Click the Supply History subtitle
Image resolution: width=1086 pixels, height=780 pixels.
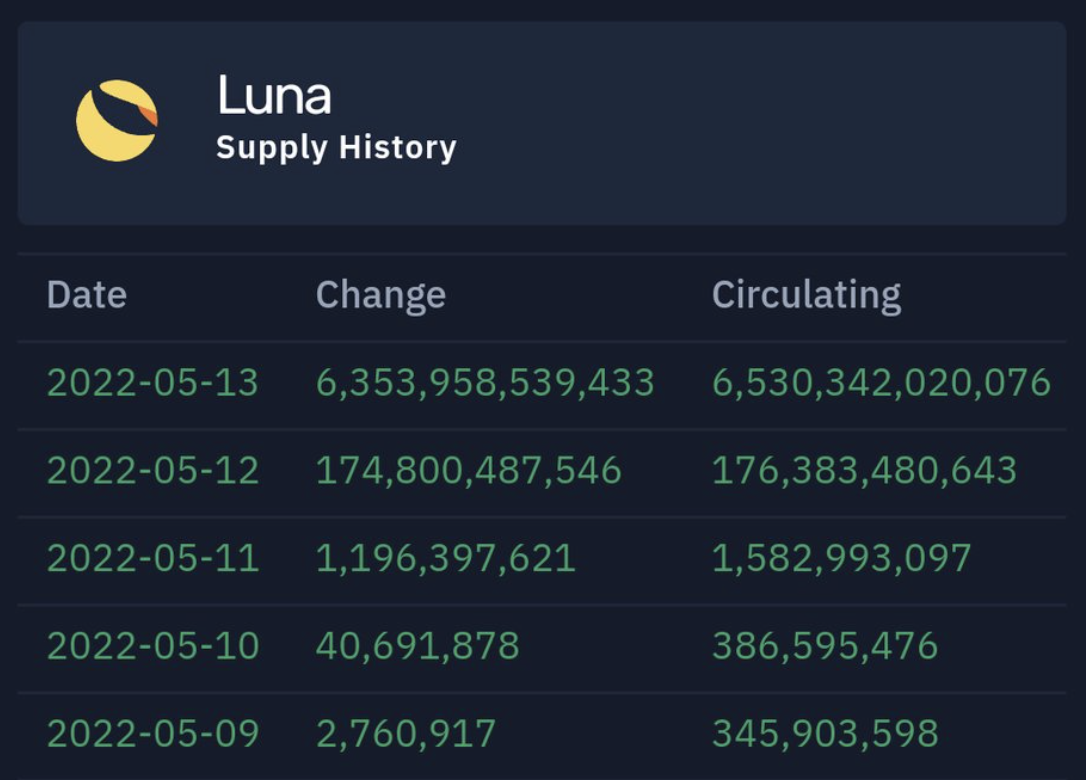[x=336, y=148]
